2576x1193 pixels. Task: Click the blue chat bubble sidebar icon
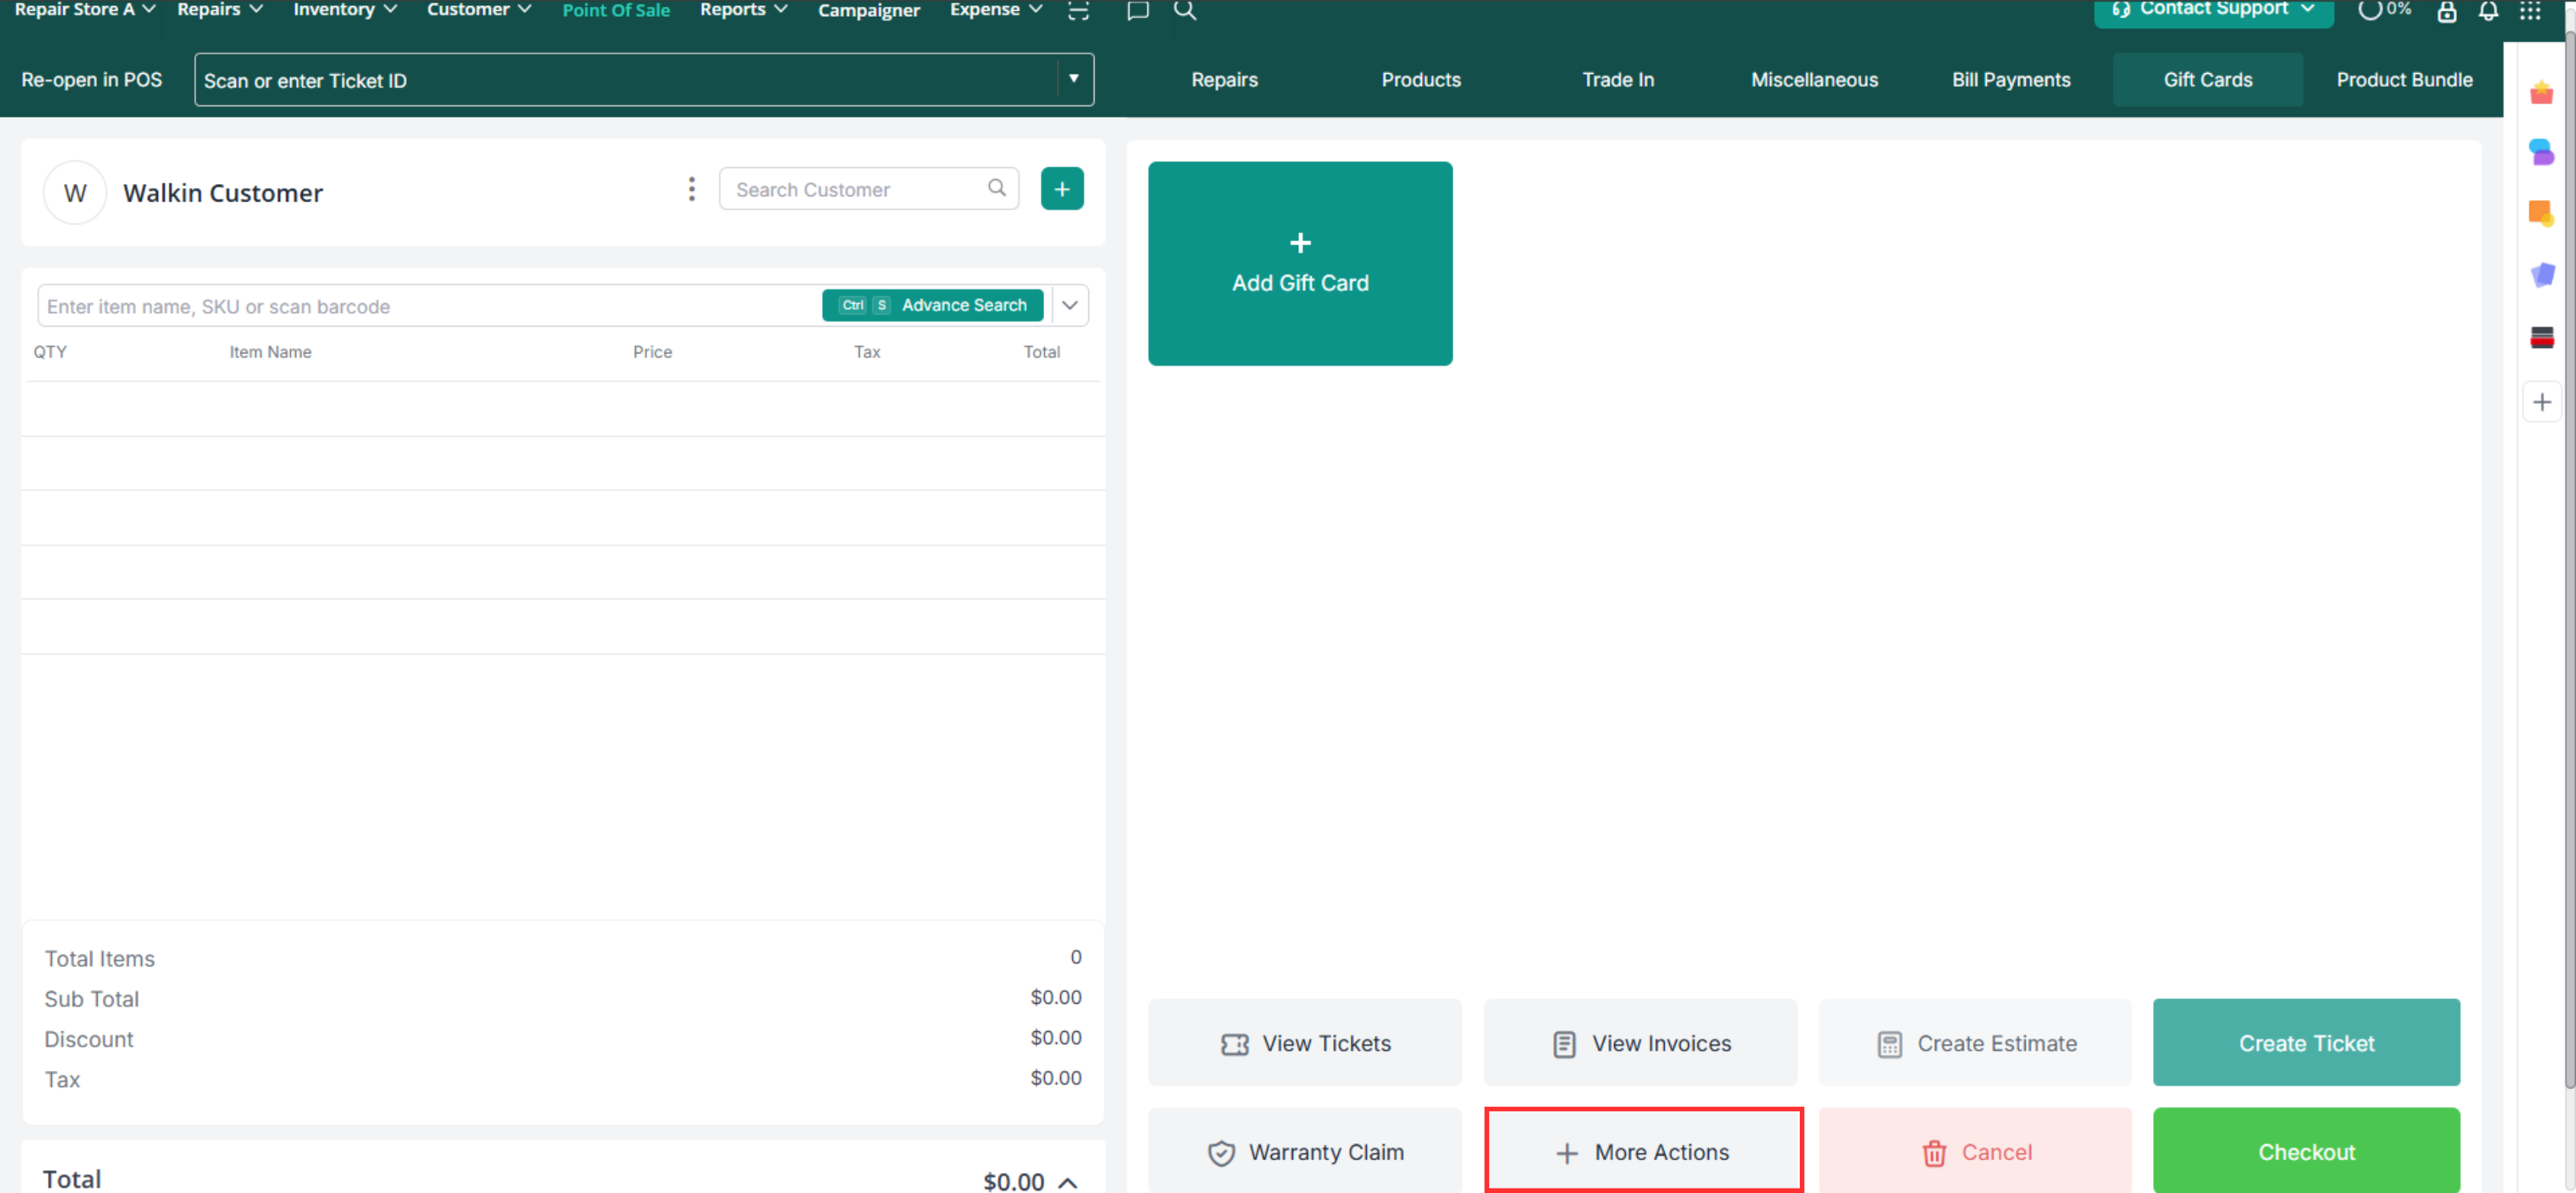coord(2541,152)
